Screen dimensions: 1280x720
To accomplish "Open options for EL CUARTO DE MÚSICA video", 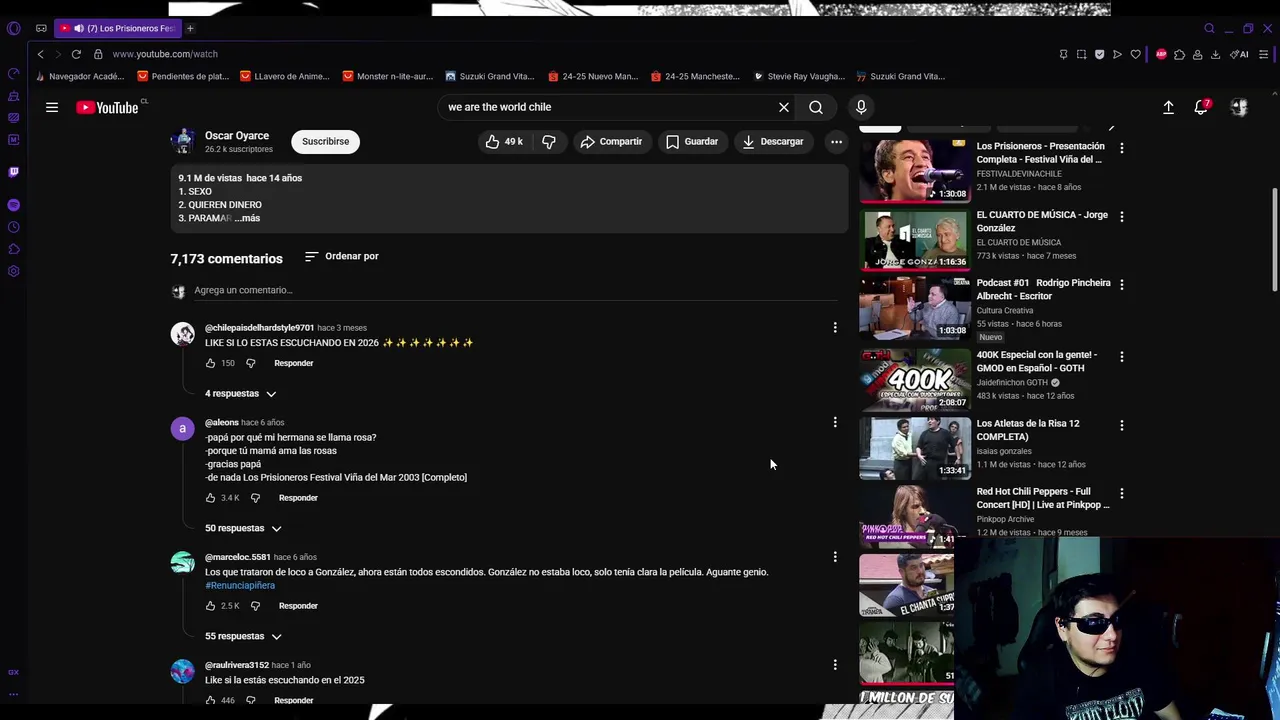I will (1121, 216).
